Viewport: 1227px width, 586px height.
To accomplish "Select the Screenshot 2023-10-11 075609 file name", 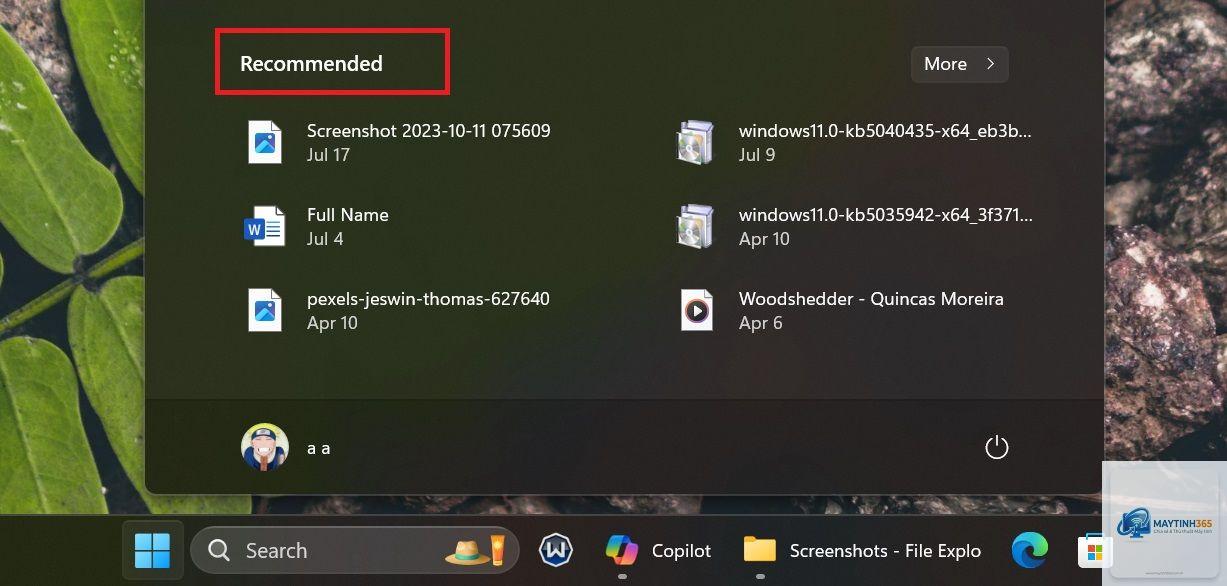I will coord(429,131).
